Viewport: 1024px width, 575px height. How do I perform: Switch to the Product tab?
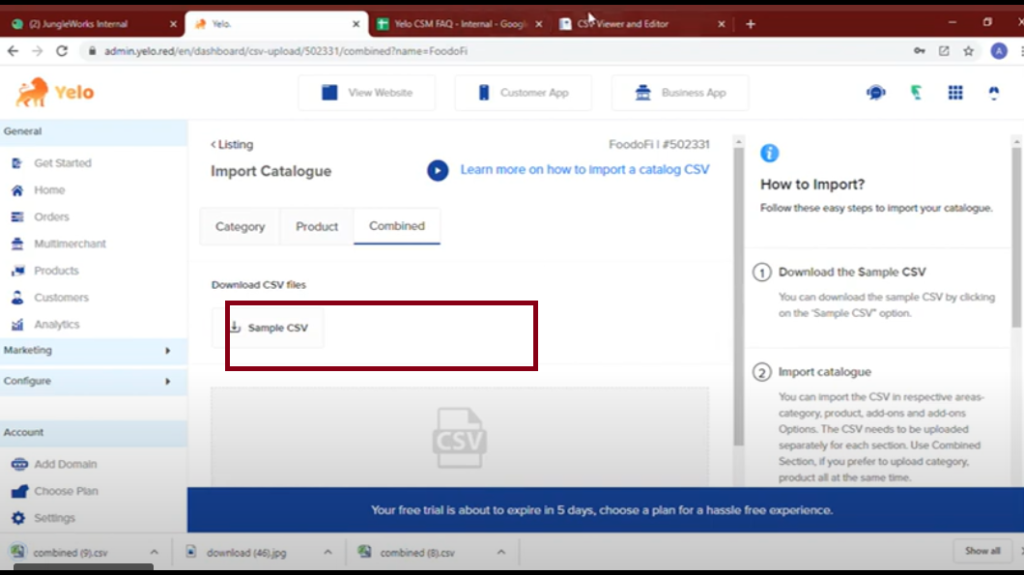pos(317,227)
